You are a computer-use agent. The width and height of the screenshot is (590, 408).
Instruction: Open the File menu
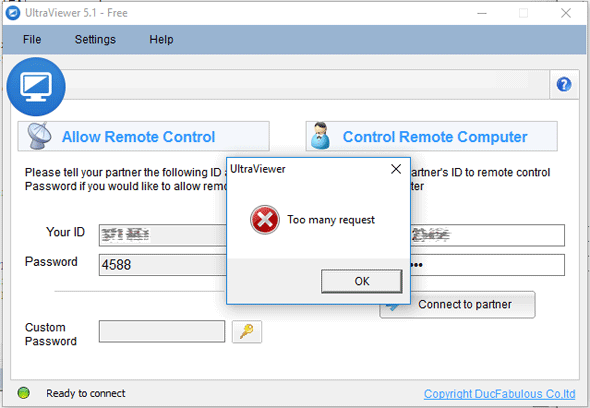click(x=32, y=40)
